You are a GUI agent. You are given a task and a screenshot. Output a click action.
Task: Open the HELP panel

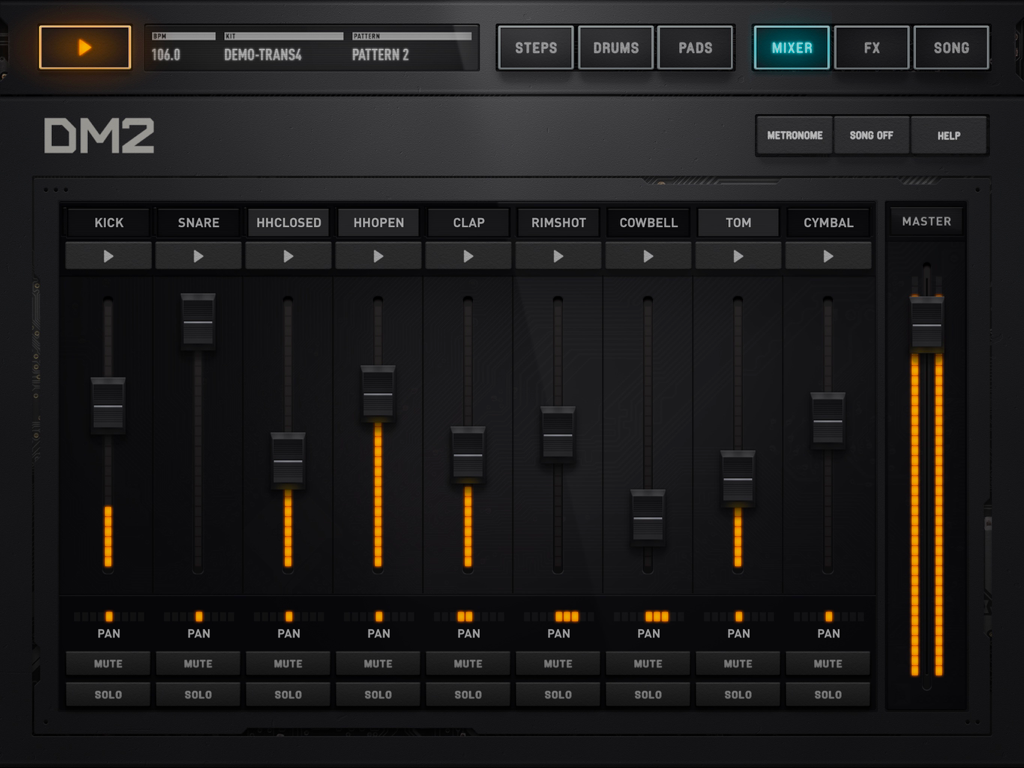click(x=948, y=134)
